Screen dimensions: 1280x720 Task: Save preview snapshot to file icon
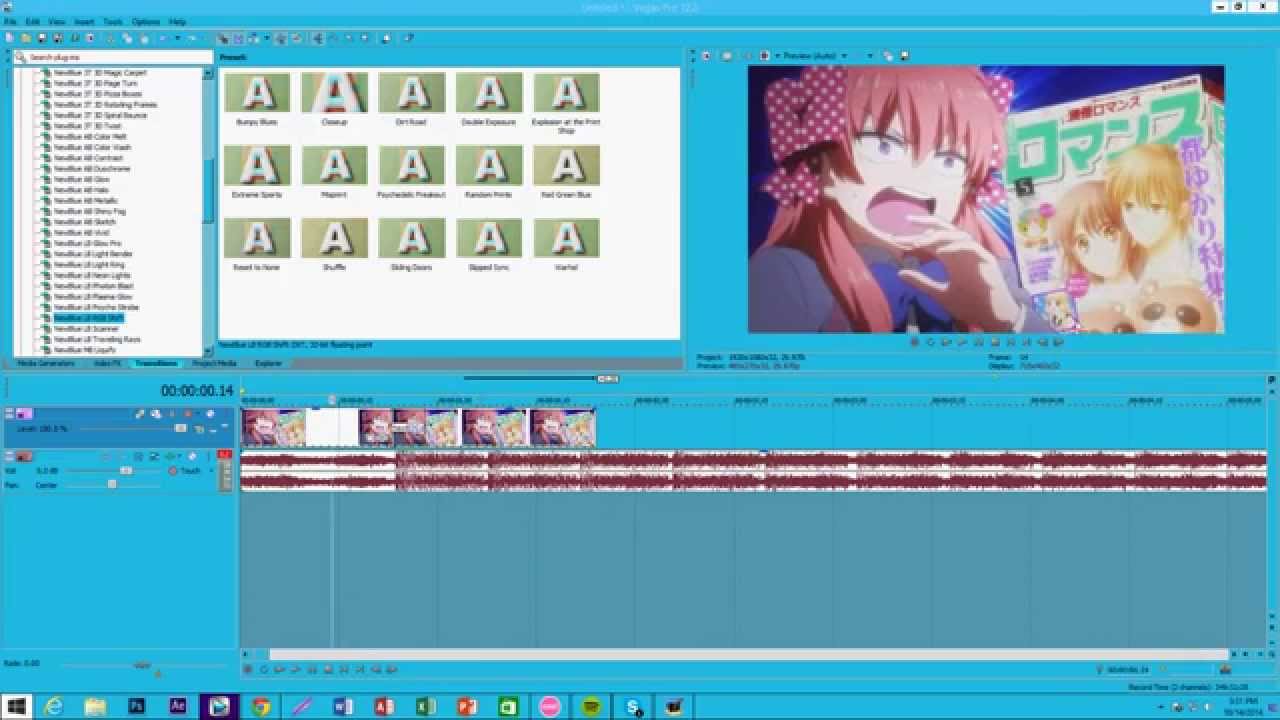(x=904, y=56)
